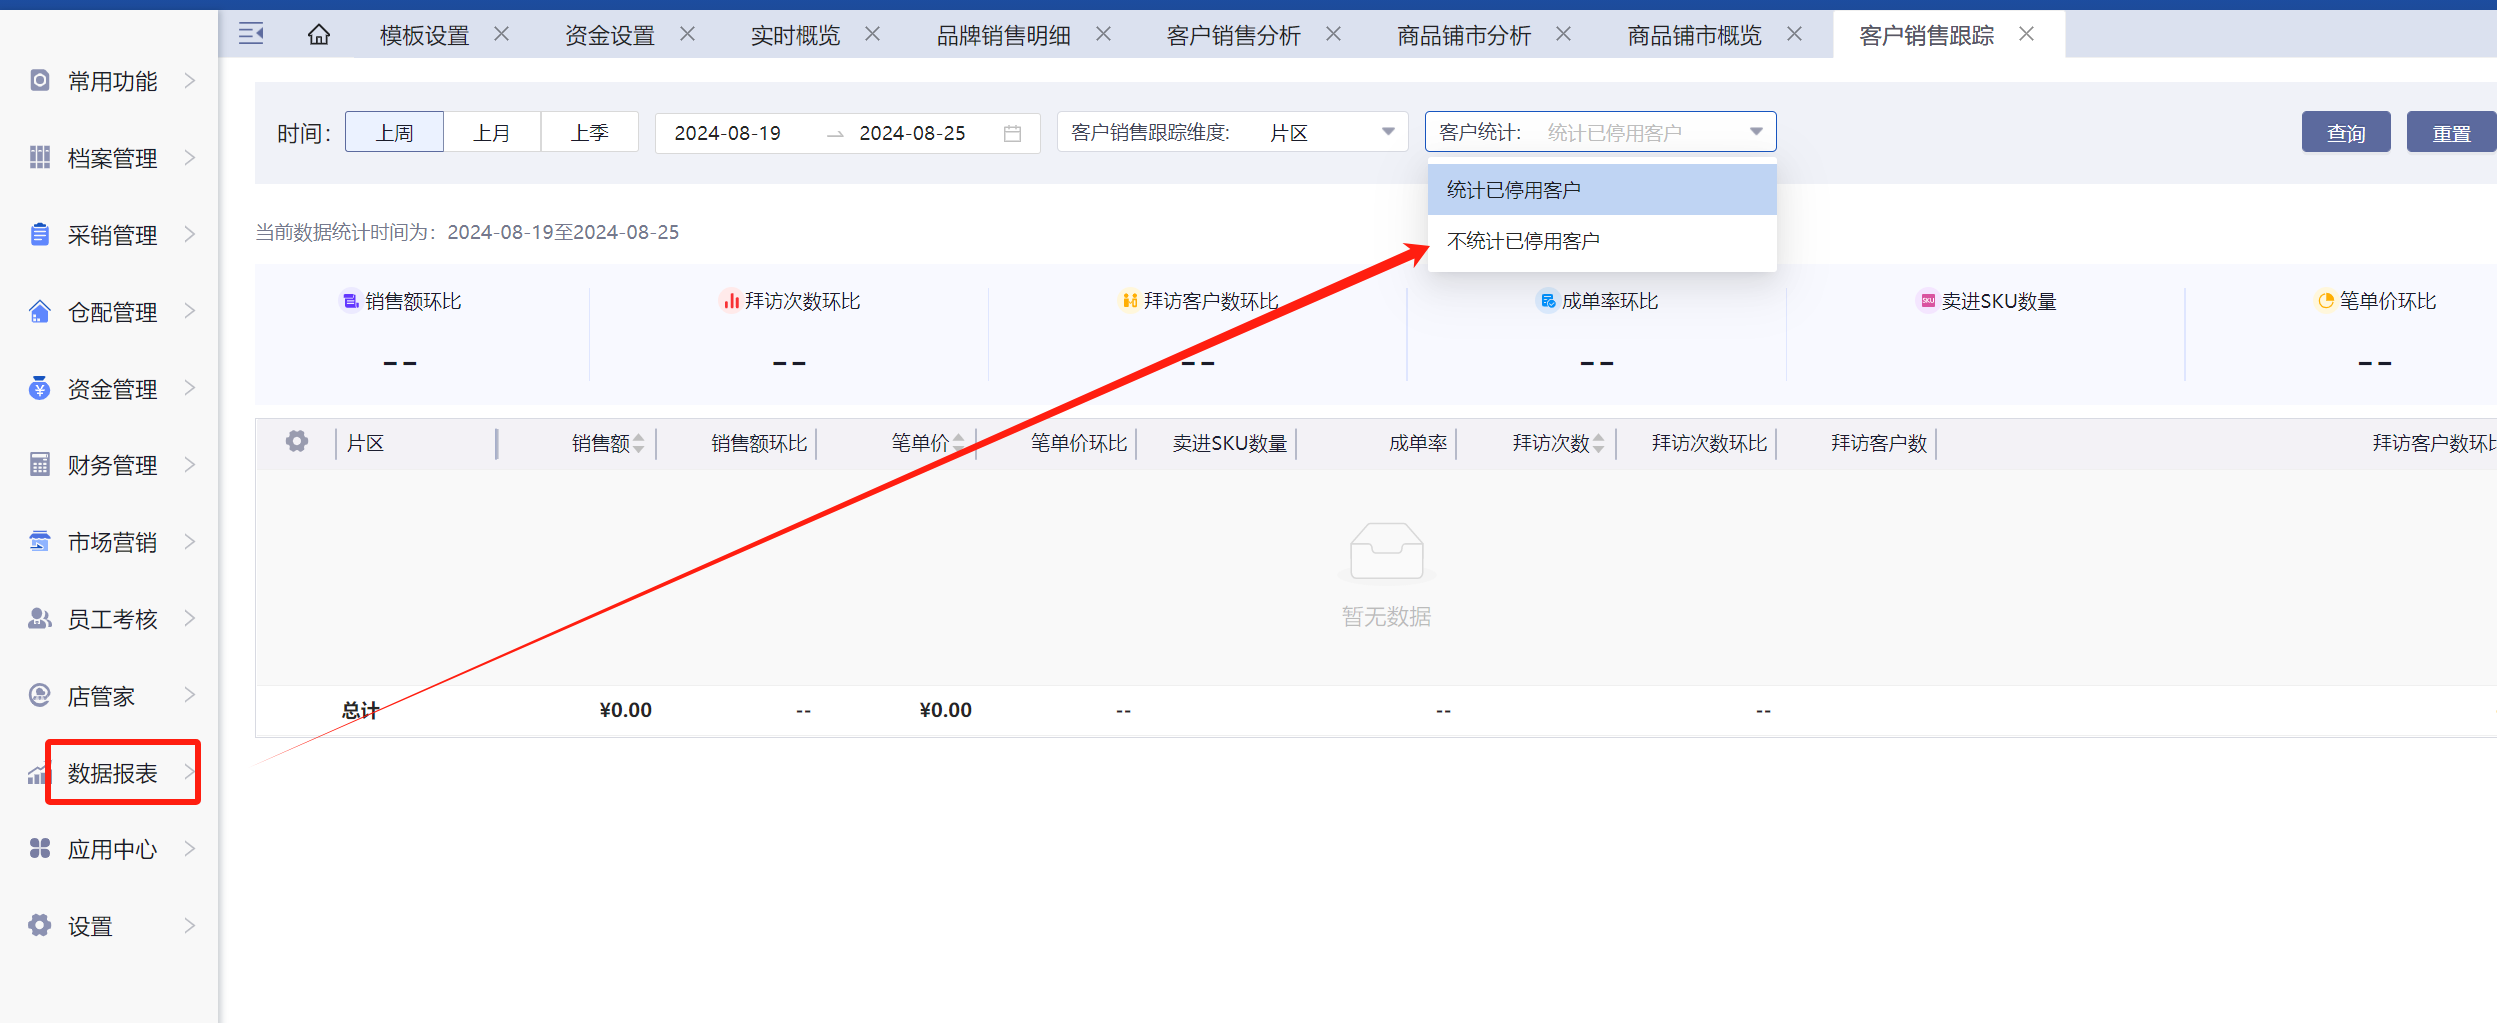The image size is (2497, 1023).
Task: Close the 客户销售跟踪 tab
Action: click(2027, 34)
